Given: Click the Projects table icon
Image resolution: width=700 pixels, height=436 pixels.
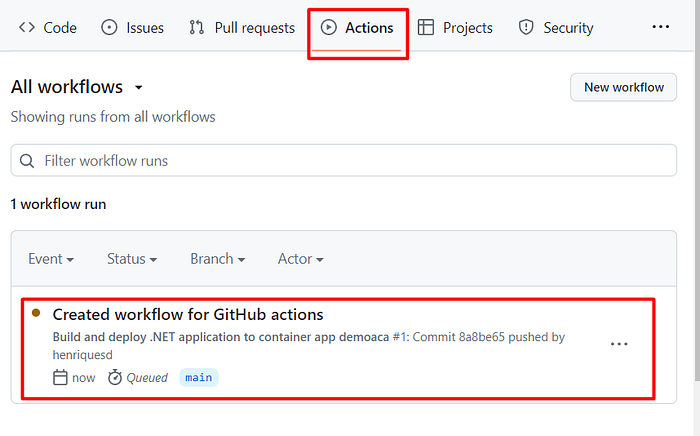Looking at the screenshot, I should [425, 28].
